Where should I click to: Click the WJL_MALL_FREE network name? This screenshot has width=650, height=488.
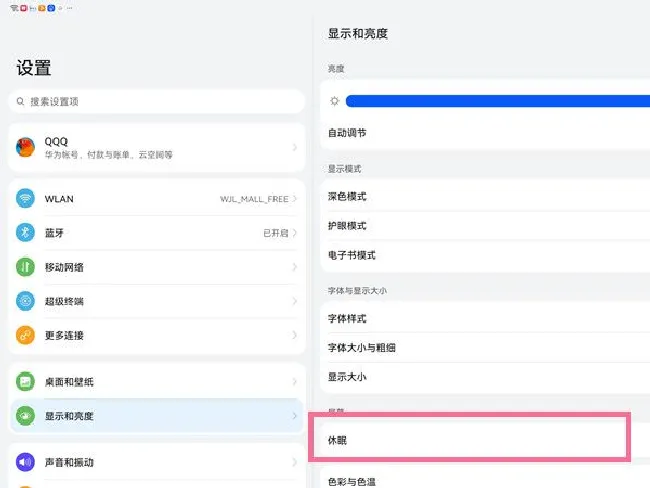pos(254,199)
